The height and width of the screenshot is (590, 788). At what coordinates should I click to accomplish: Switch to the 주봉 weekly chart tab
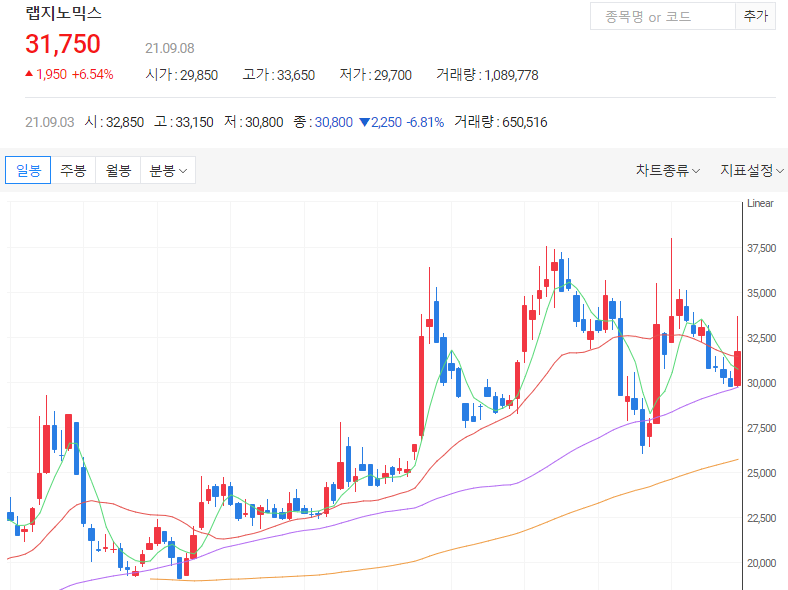[x=73, y=170]
